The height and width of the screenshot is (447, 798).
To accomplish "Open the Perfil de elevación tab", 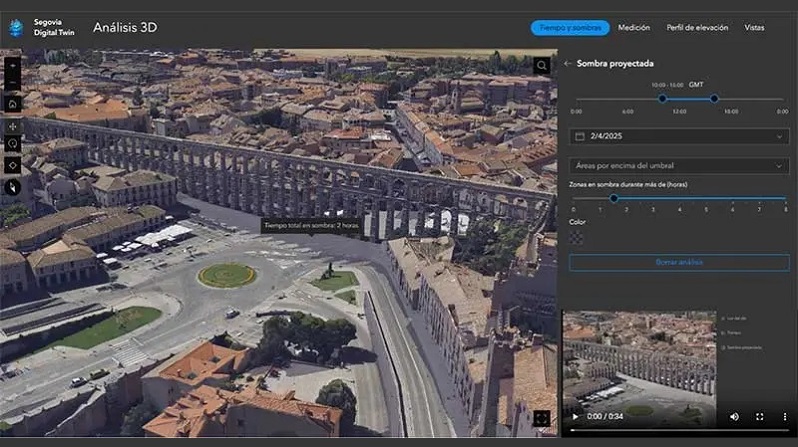I will pyautogui.click(x=700, y=28).
